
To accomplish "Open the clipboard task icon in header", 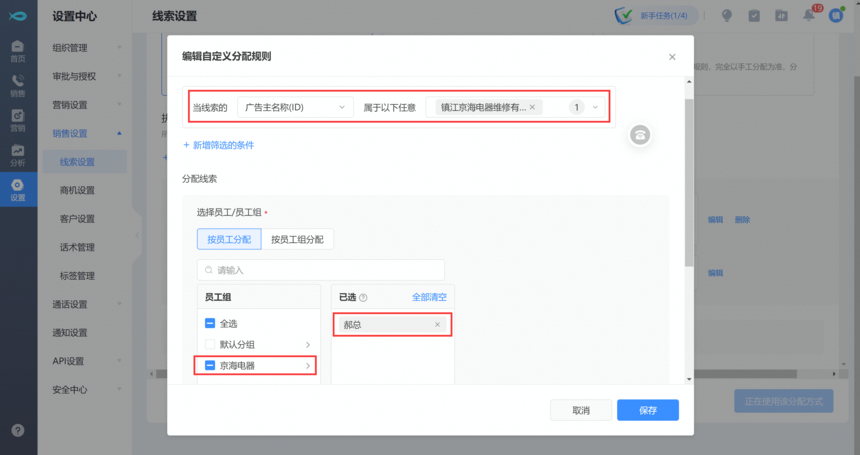I will pos(754,15).
